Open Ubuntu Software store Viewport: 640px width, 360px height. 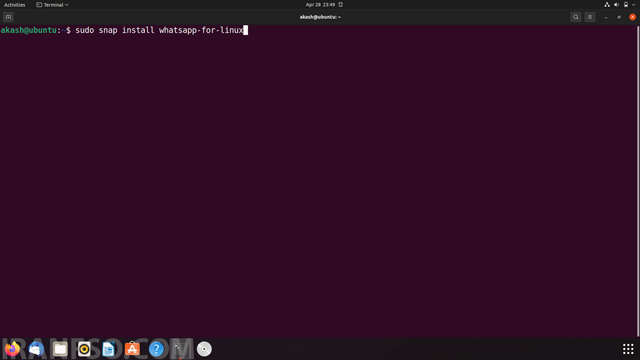(132, 349)
